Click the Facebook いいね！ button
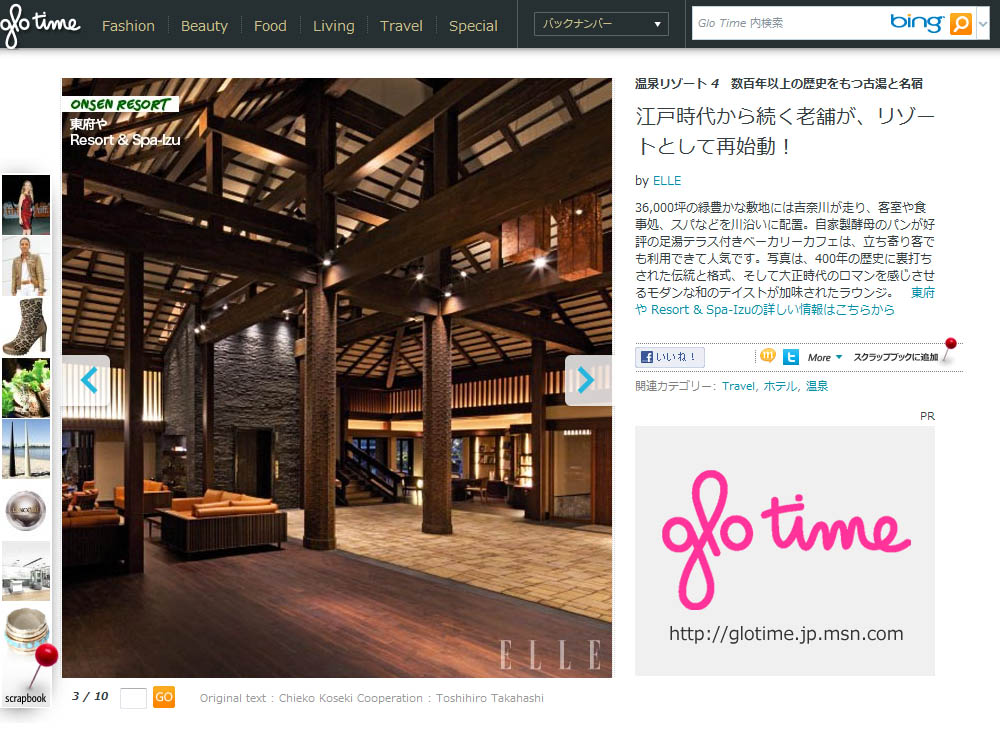 tap(670, 357)
